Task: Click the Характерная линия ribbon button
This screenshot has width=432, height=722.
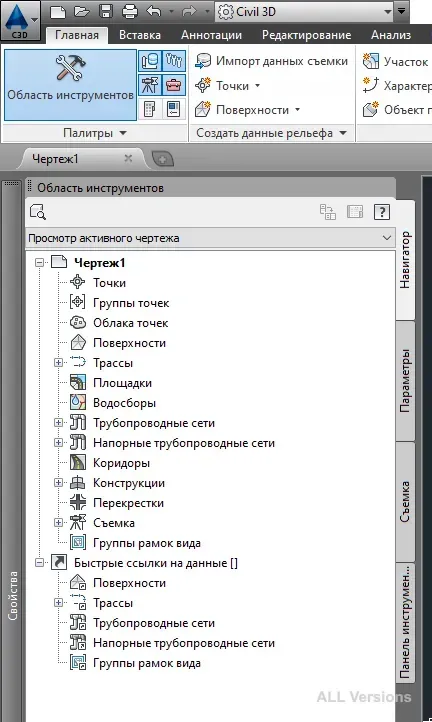Action: (x=397, y=86)
